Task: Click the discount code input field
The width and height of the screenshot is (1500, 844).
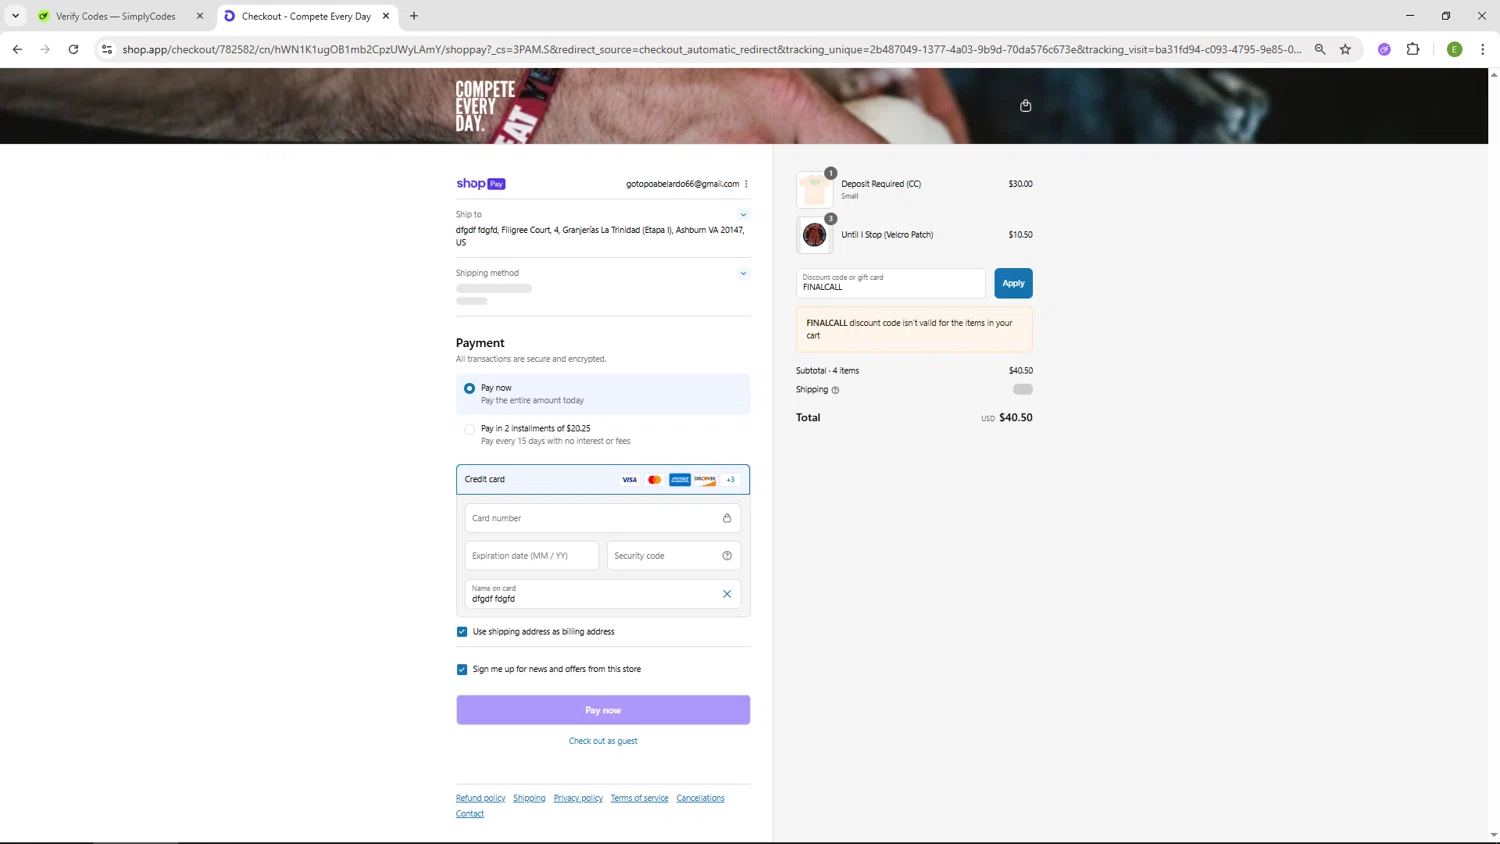Action: 891,283
